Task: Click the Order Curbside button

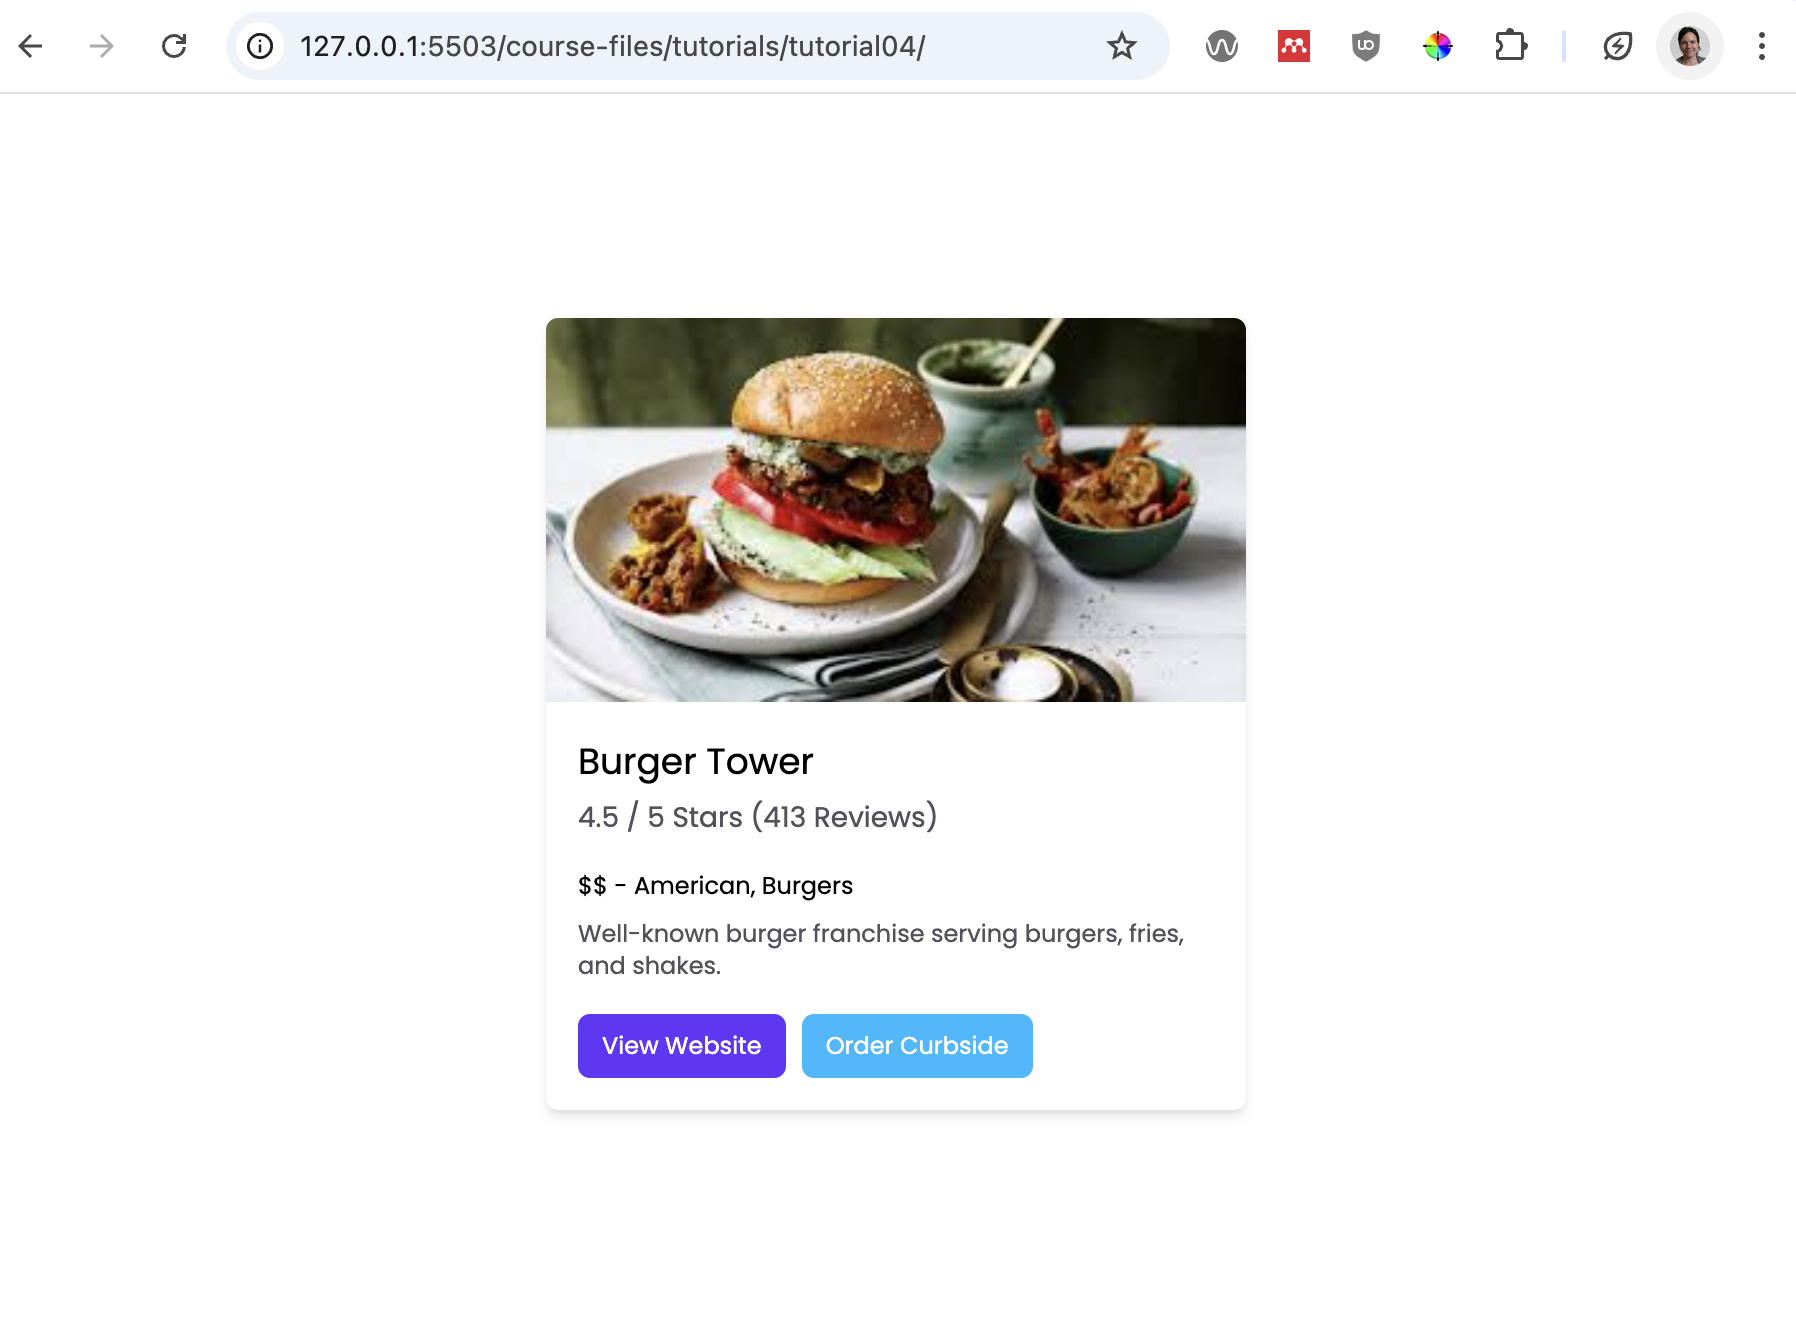Action: point(917,1046)
